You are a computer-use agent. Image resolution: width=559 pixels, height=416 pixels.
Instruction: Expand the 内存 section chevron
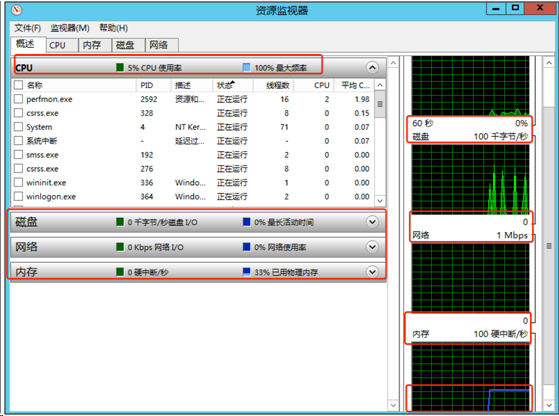(x=372, y=272)
